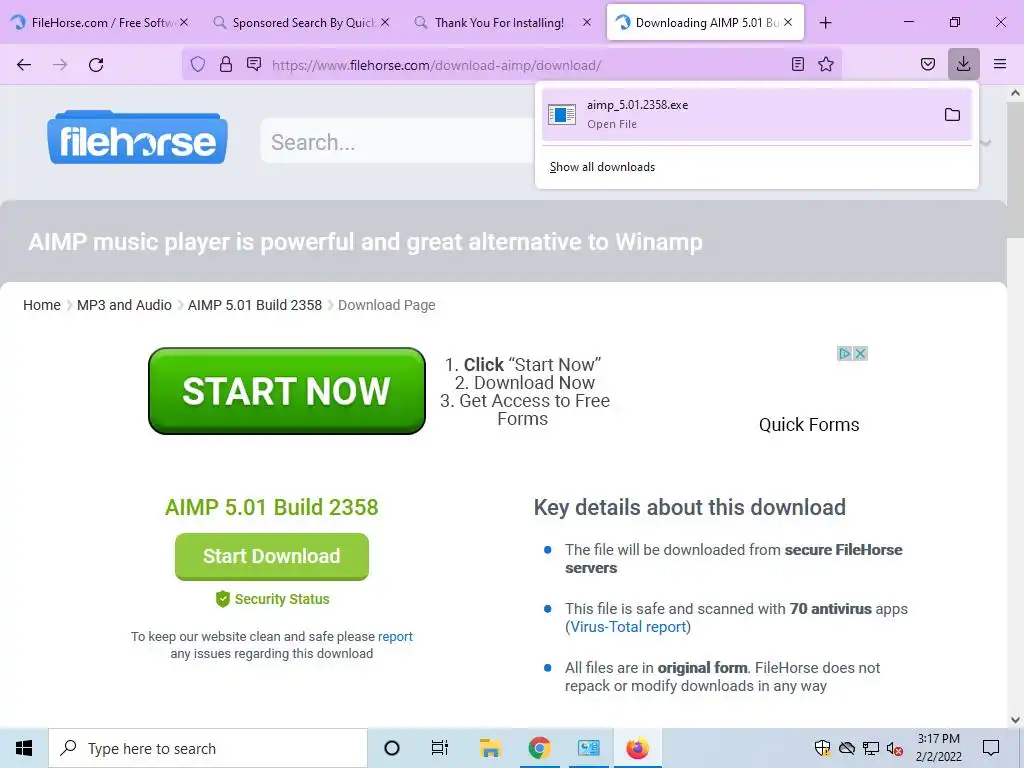The image size is (1024, 768).
Task: Click the Quick Forms ad title
Action: 808,425
